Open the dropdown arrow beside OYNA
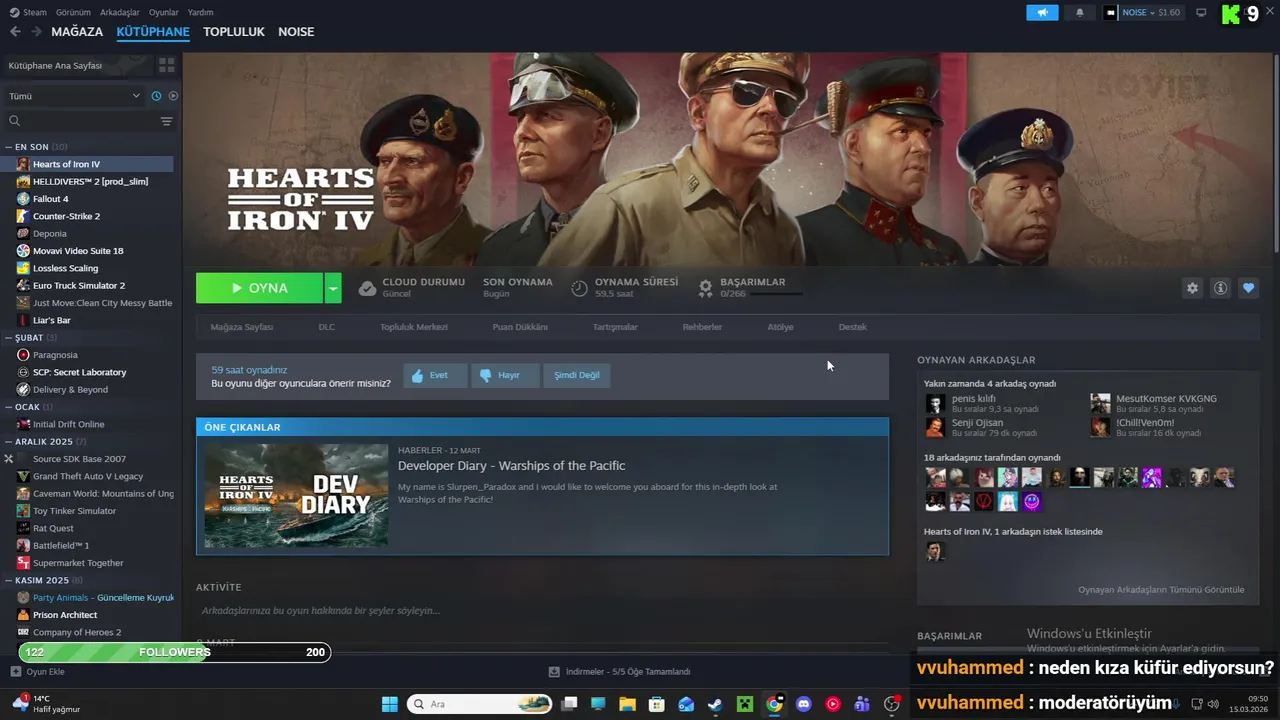Viewport: 1280px width, 720px height. 333,288
